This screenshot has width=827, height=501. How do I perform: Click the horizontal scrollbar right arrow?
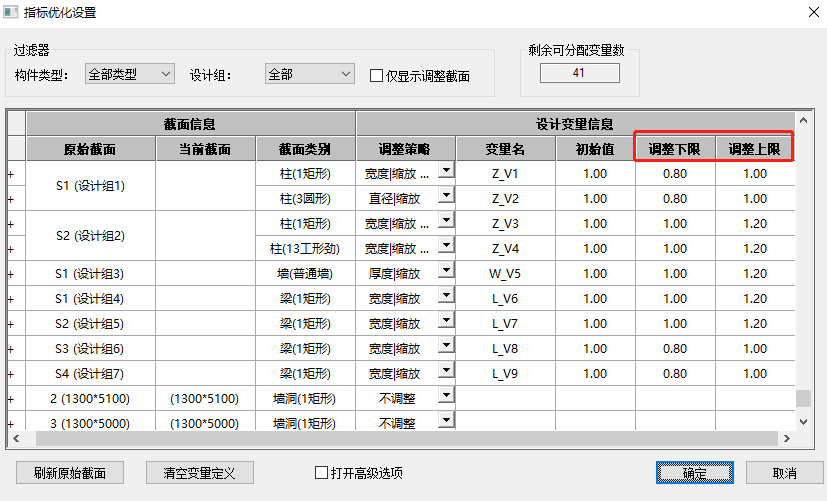[787, 439]
